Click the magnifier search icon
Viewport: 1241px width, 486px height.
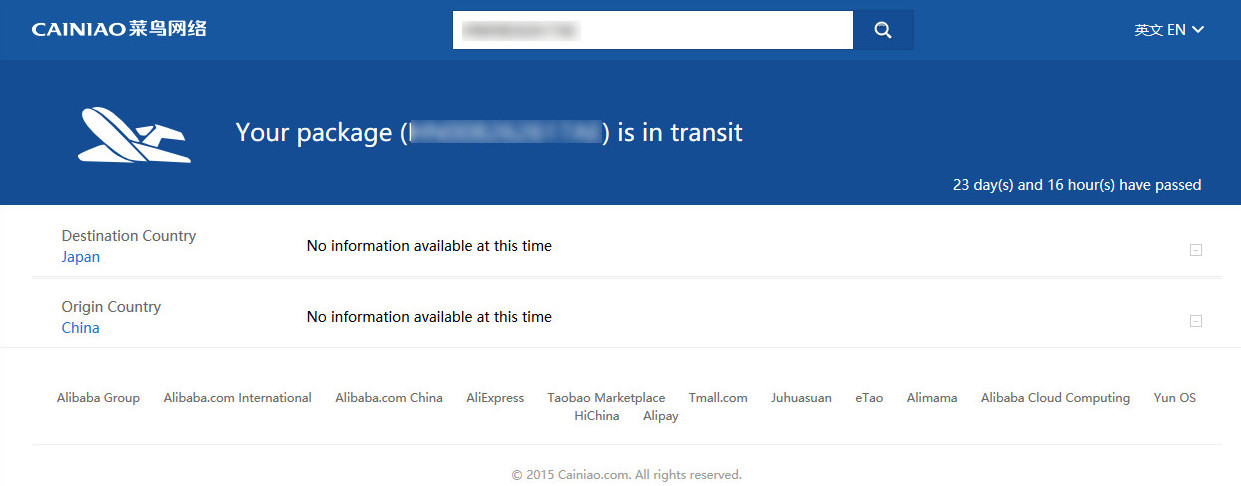pos(883,30)
